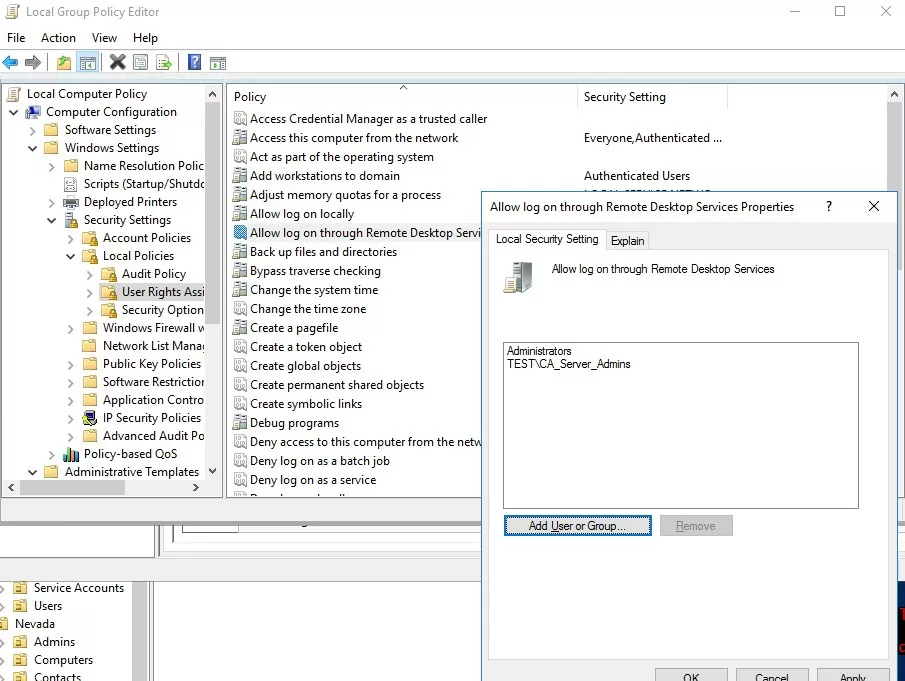This screenshot has height=681, width=905.
Task: Expand the Account Policies node
Action: 71,238
